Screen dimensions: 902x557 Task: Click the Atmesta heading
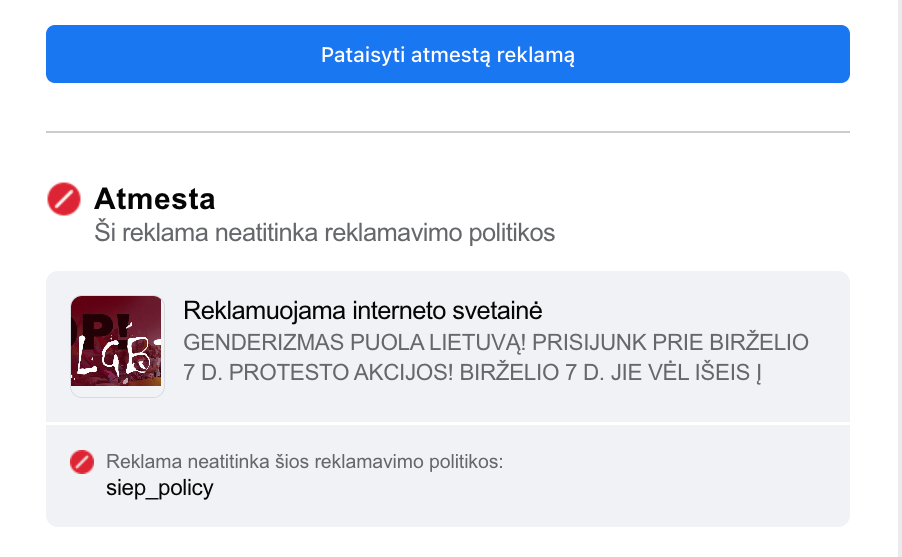pyautogui.click(x=154, y=198)
